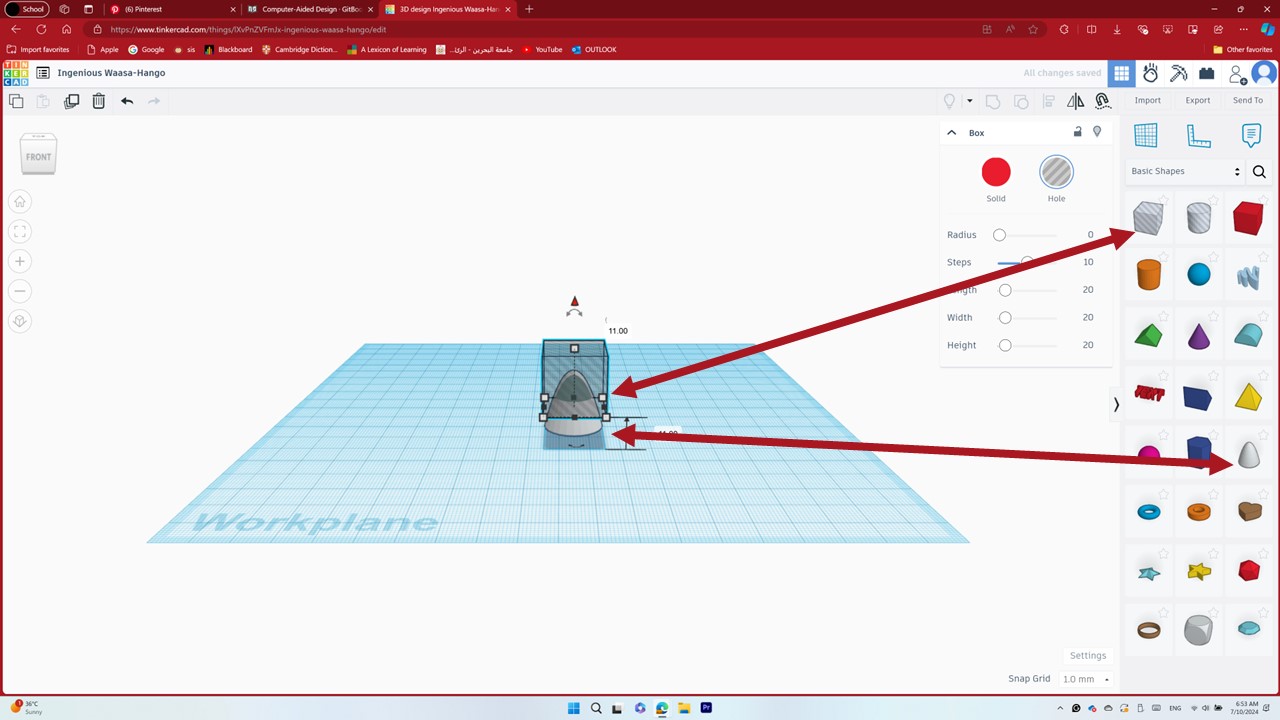The height and width of the screenshot is (720, 1280).
Task: Click the Settings button
Action: pyautogui.click(x=1088, y=656)
